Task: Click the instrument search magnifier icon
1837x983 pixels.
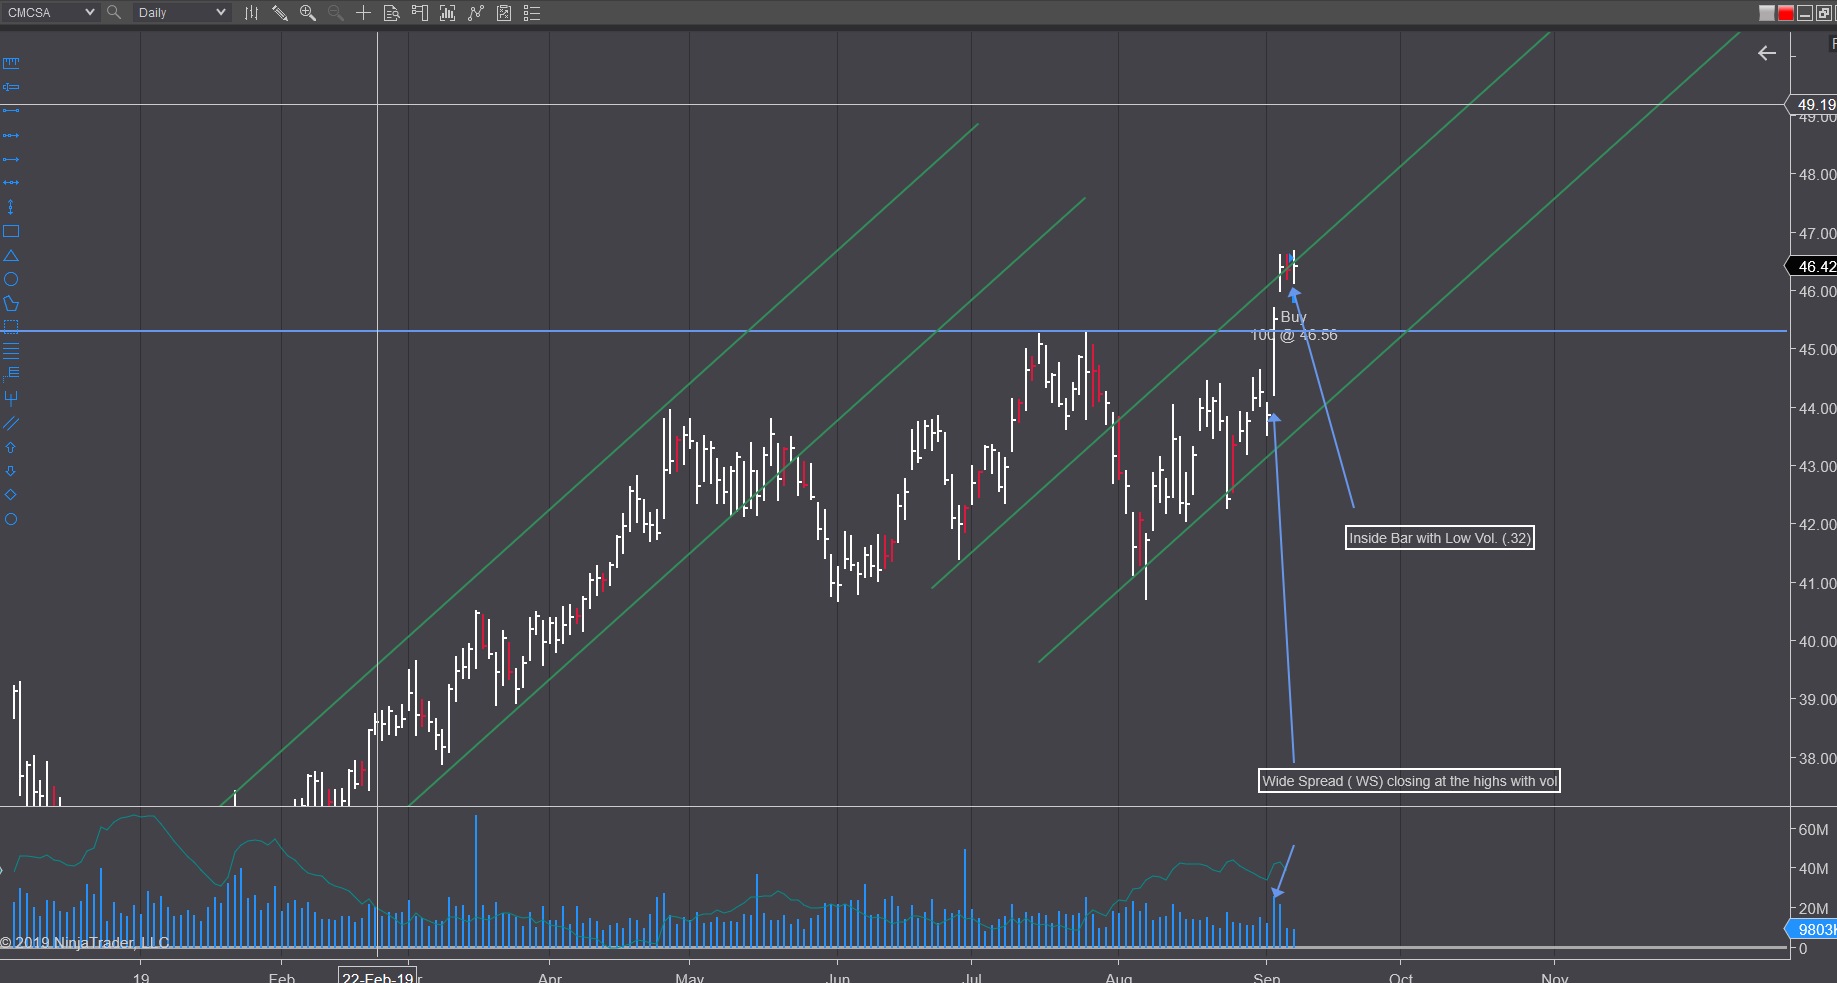Action: click(x=114, y=12)
